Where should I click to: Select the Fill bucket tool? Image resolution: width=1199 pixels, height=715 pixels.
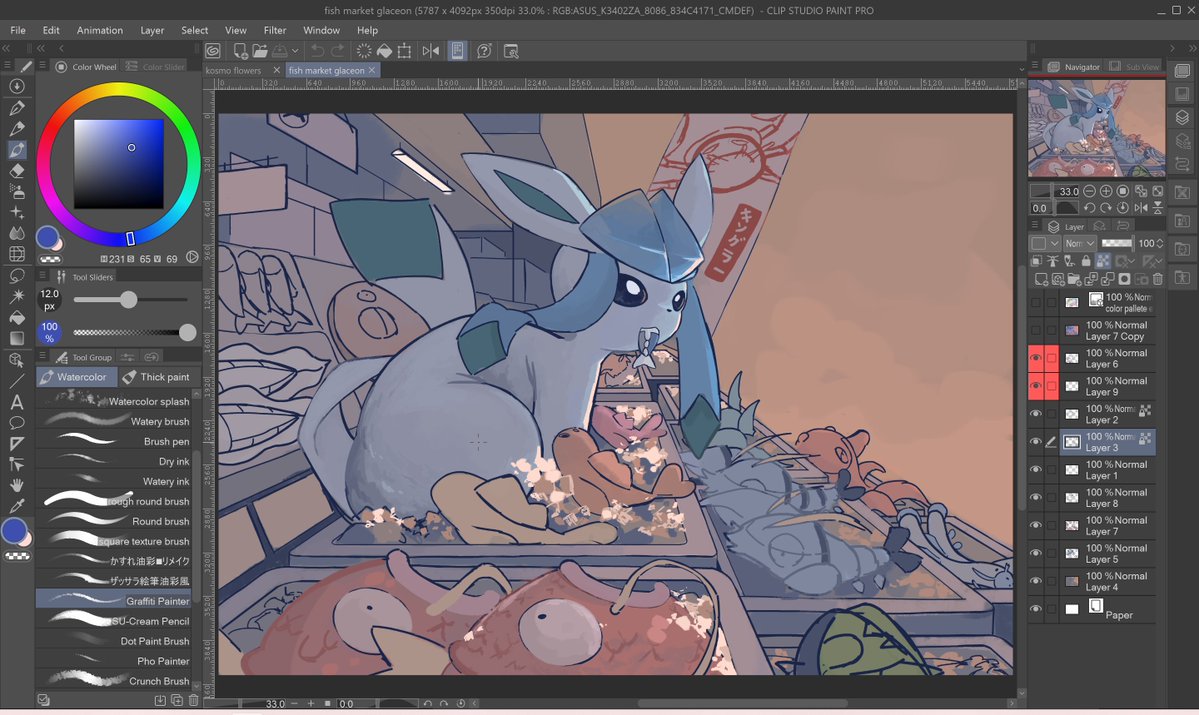[17, 317]
